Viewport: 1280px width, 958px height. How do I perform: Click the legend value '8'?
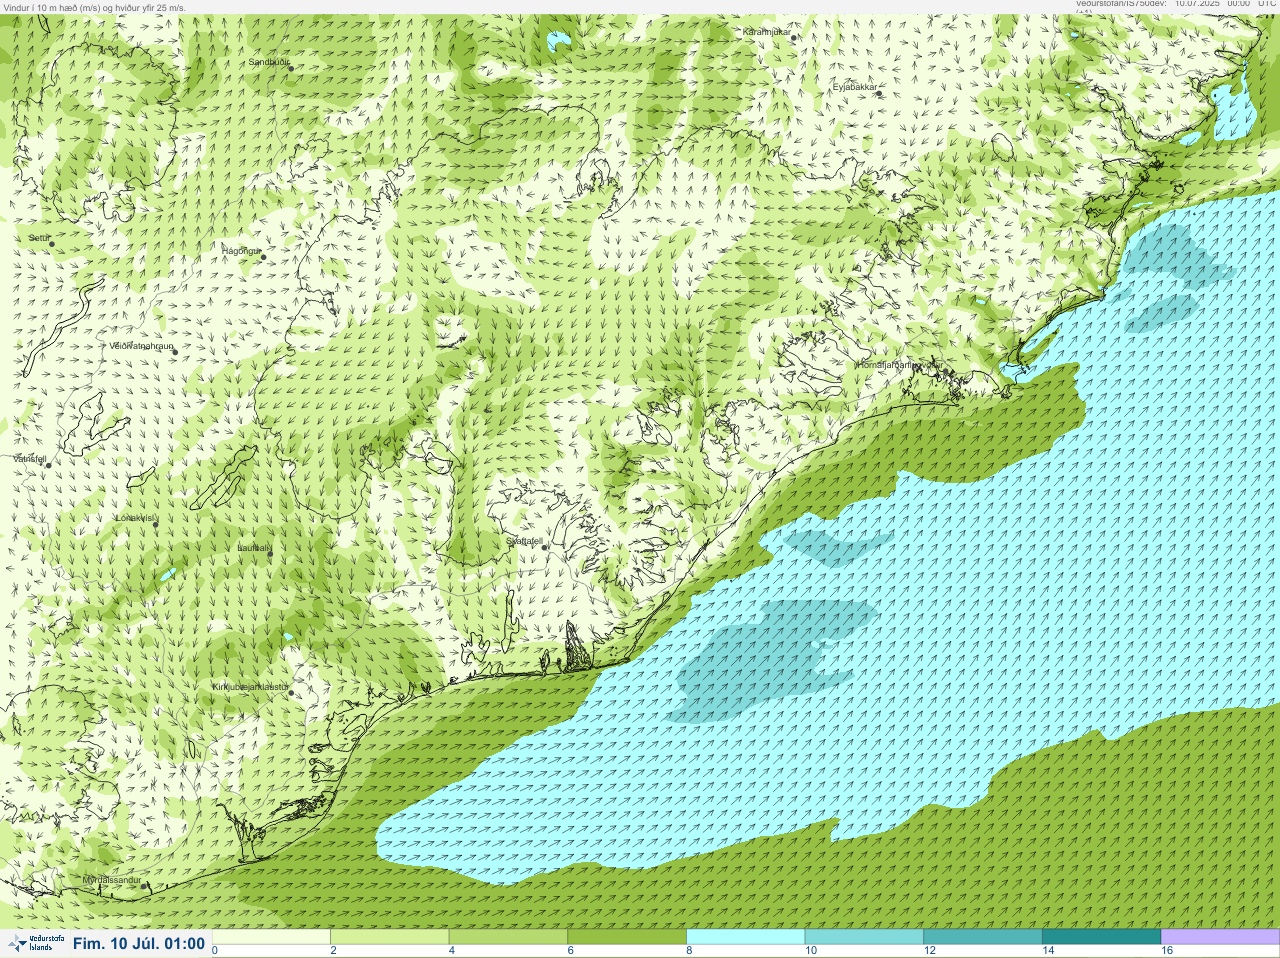tap(689, 951)
